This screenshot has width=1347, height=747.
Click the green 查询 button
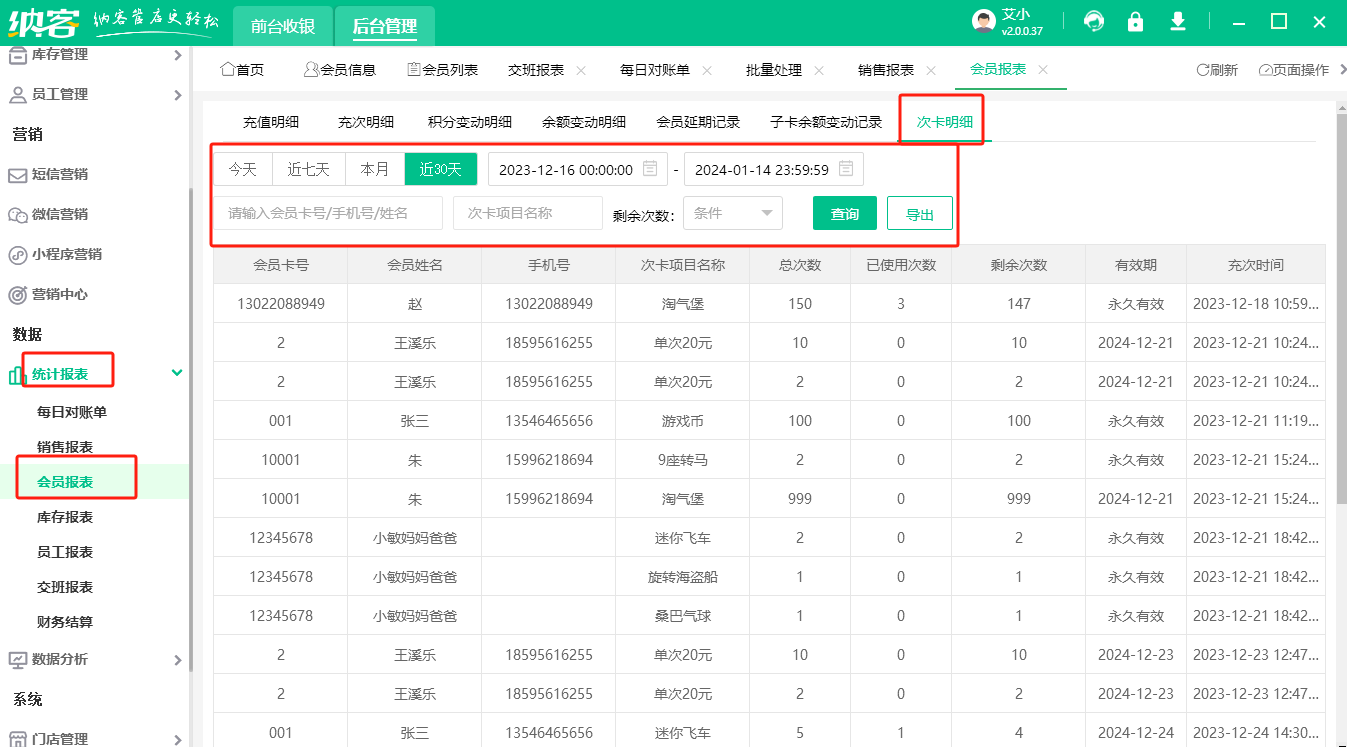(x=844, y=213)
